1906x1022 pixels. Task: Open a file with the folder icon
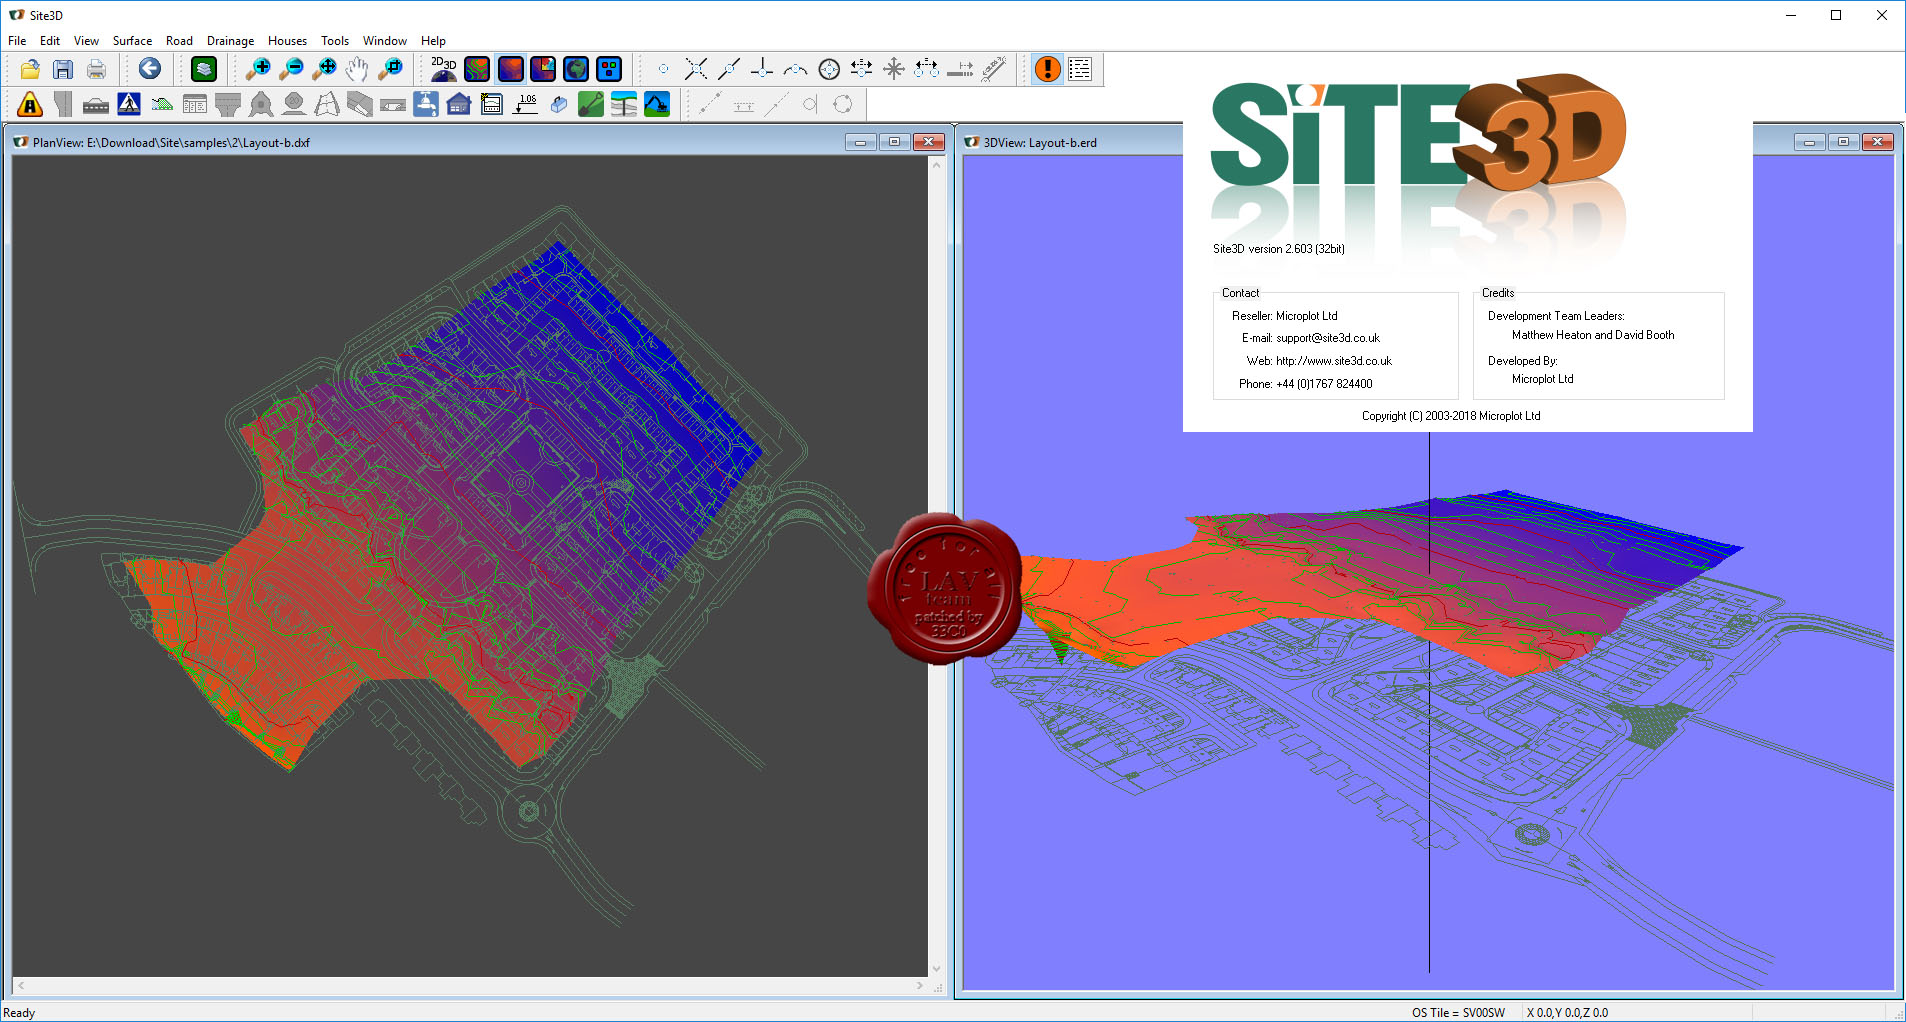click(30, 69)
